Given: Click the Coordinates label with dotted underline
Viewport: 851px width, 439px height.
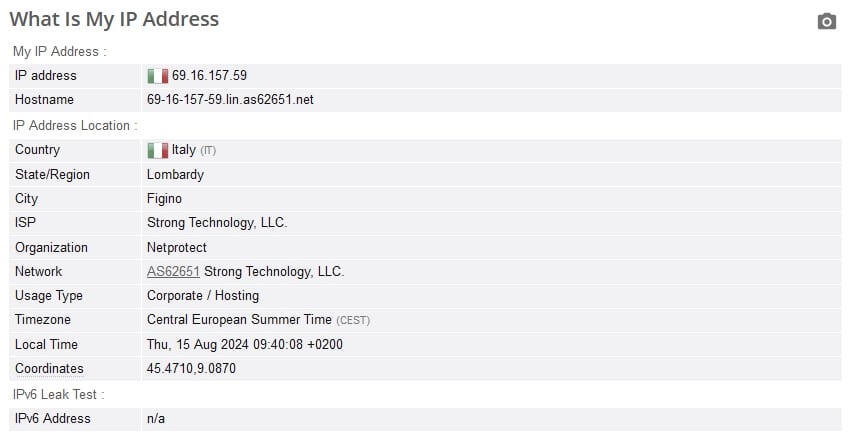Looking at the screenshot, I should (49, 368).
